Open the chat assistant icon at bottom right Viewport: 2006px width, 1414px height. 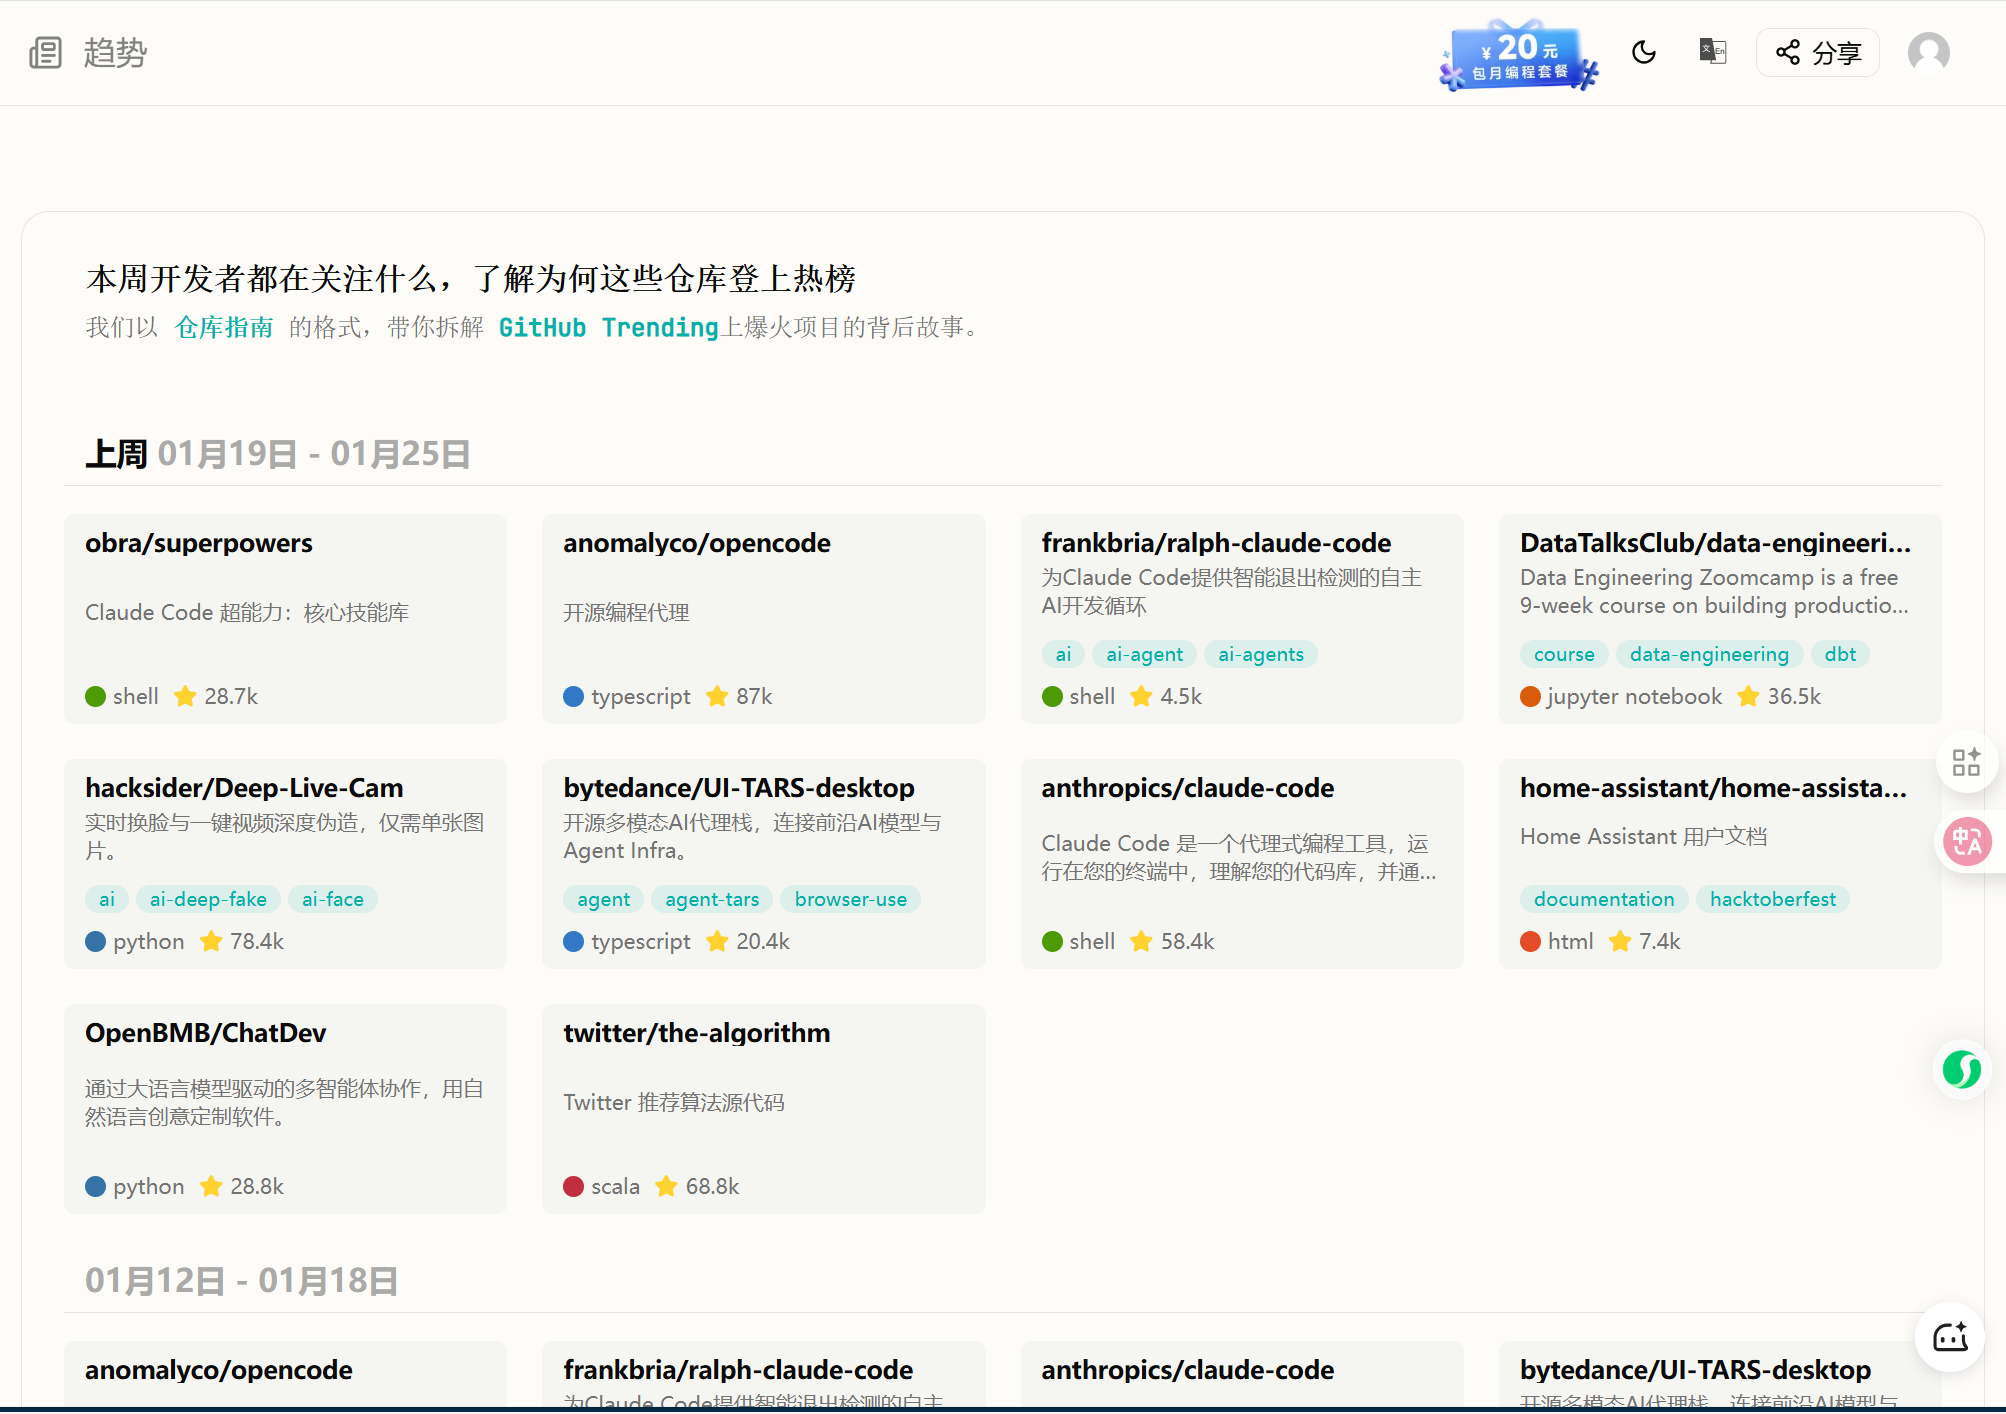pyautogui.click(x=1949, y=1337)
